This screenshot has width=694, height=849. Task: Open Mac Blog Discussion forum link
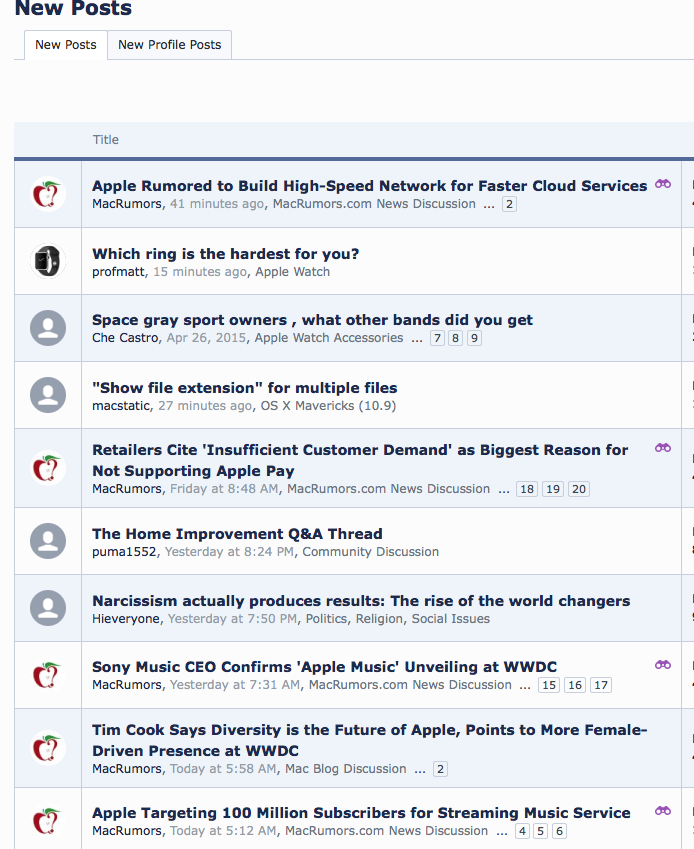coord(345,769)
